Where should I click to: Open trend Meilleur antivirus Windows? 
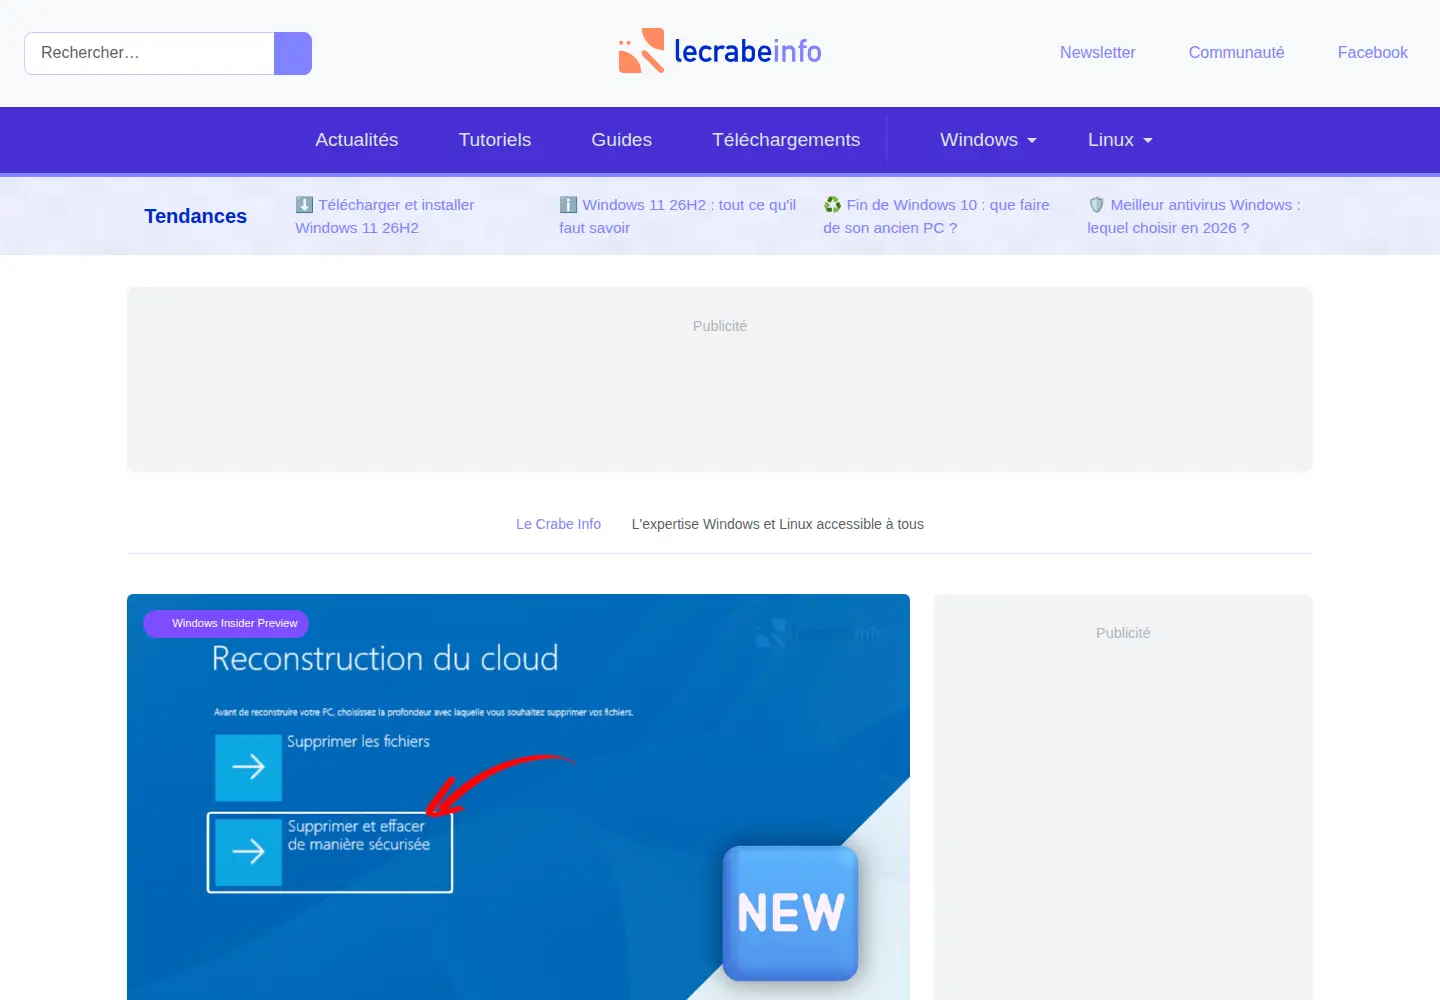[1194, 216]
